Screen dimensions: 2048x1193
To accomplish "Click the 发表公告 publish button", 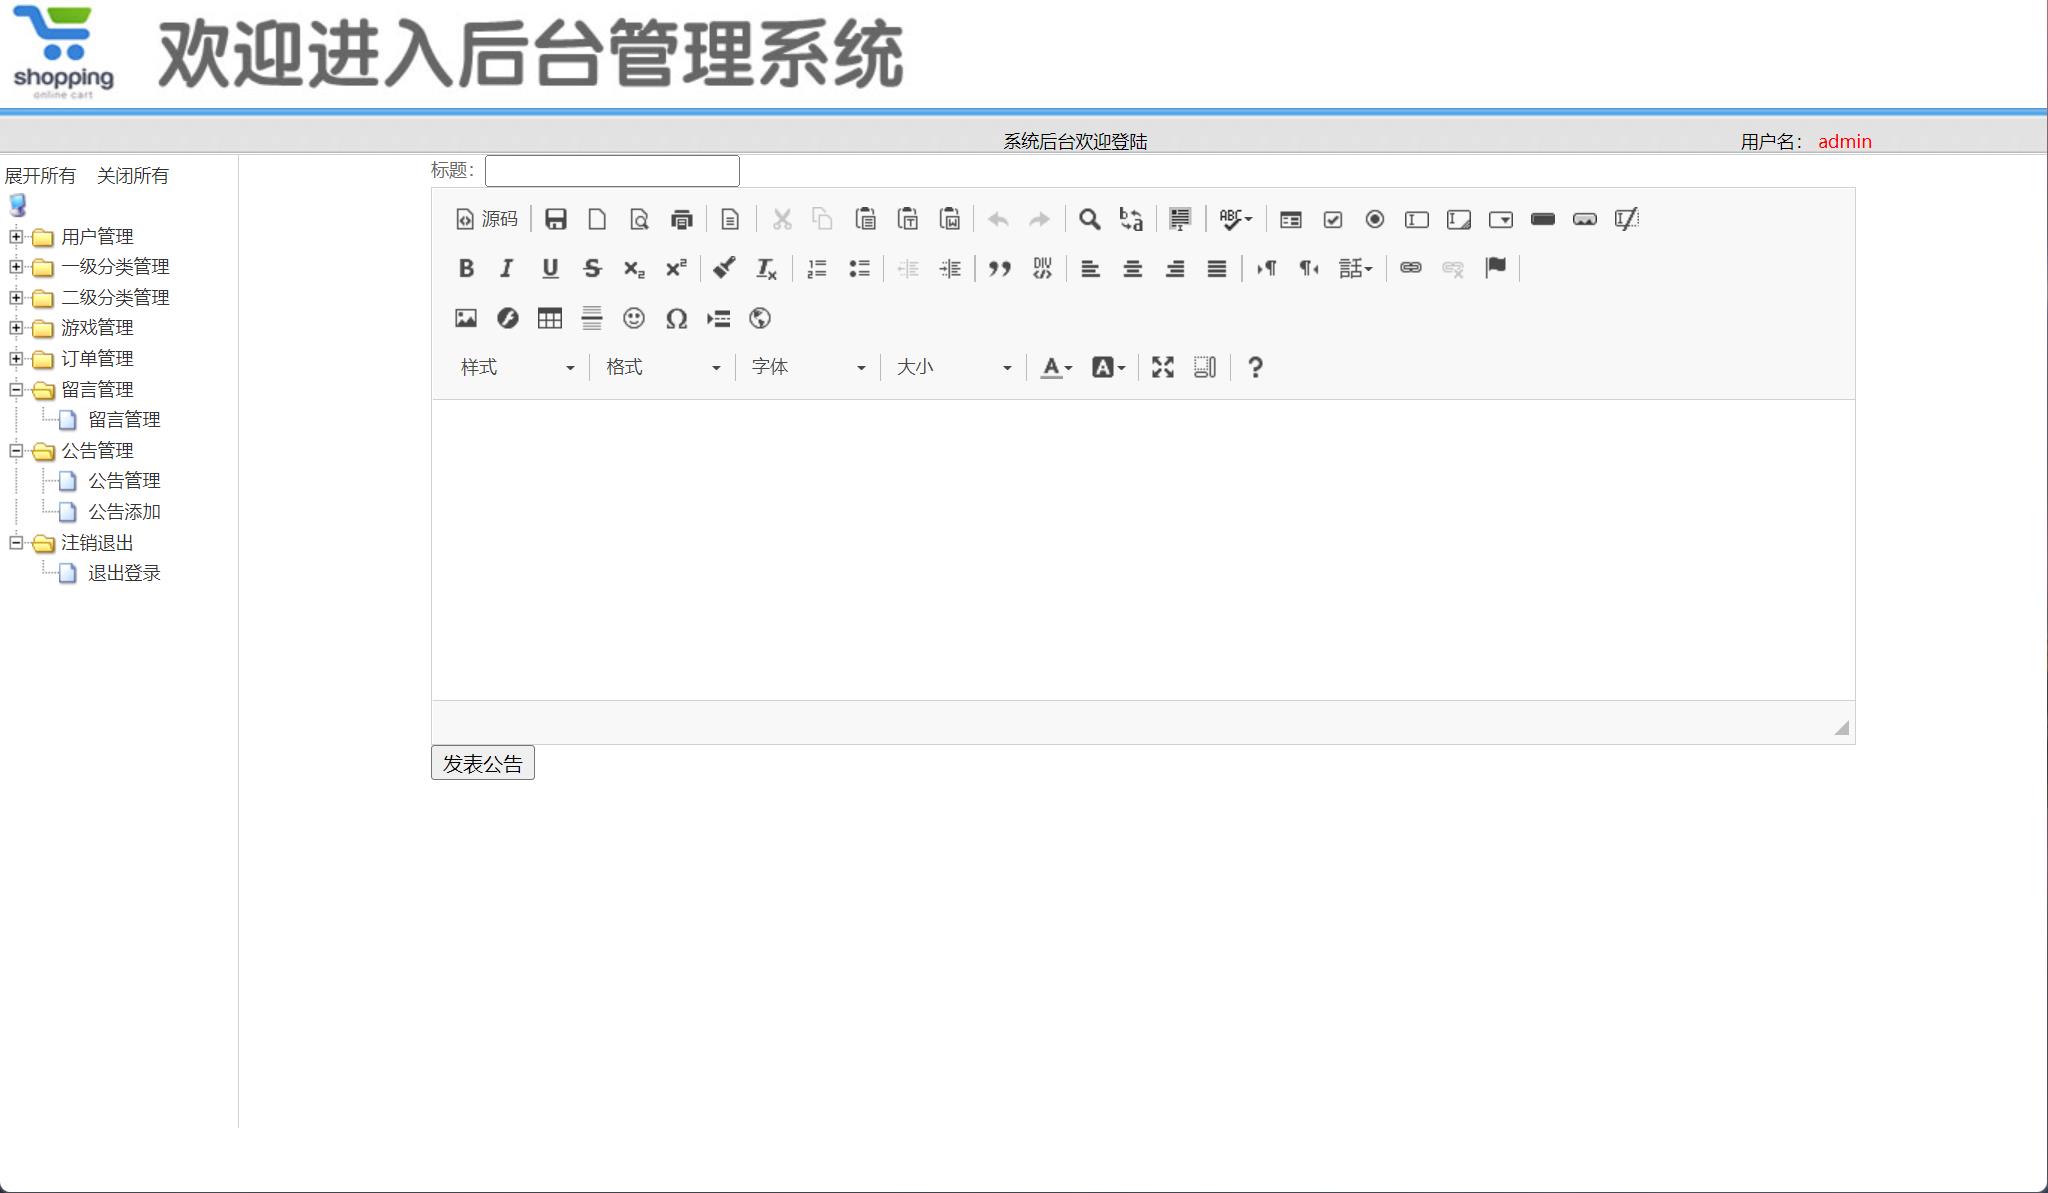I will [x=482, y=762].
